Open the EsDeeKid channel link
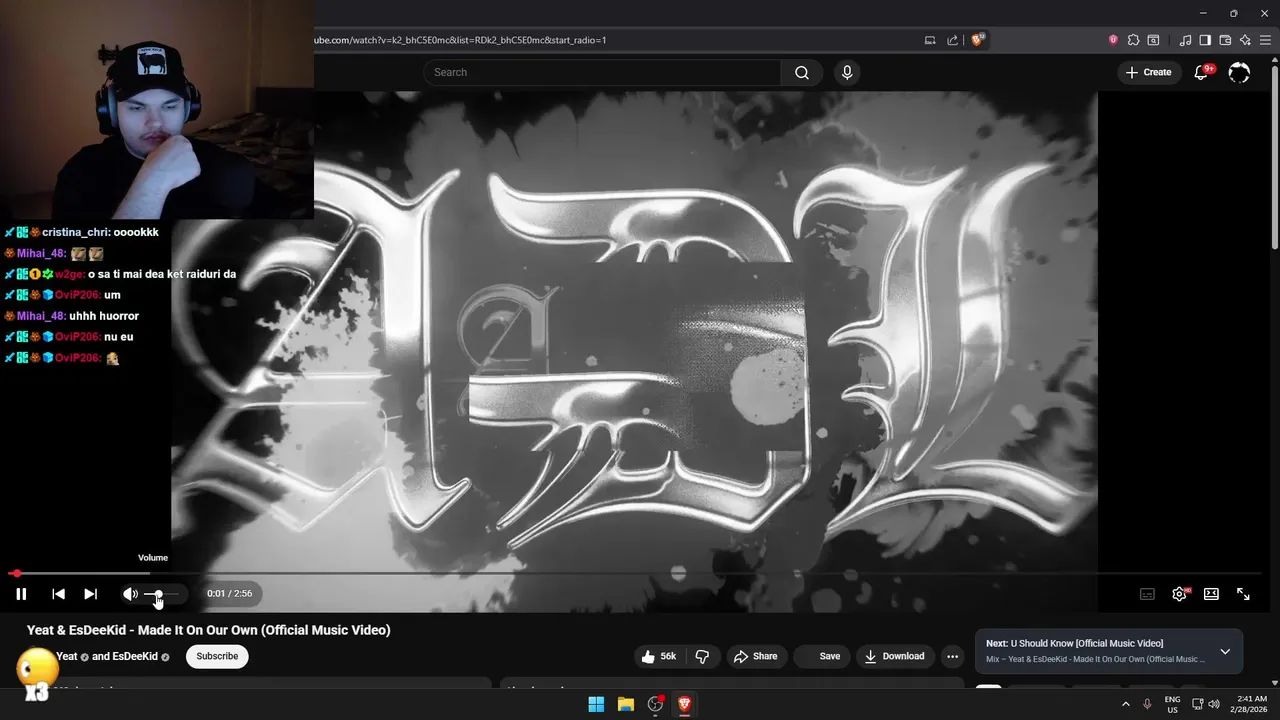This screenshot has height=720, width=1280. pyautogui.click(x=135, y=656)
